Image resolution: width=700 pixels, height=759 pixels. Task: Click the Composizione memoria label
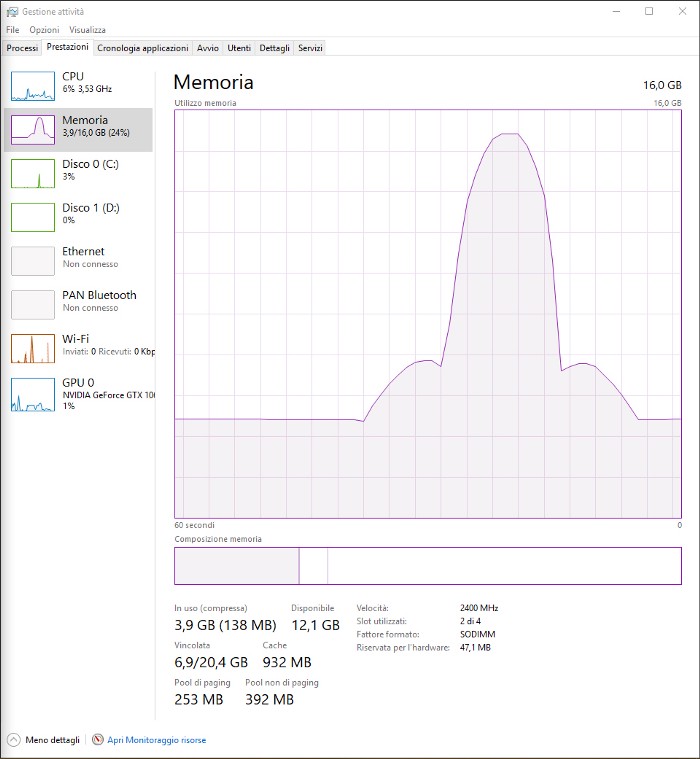coord(218,539)
